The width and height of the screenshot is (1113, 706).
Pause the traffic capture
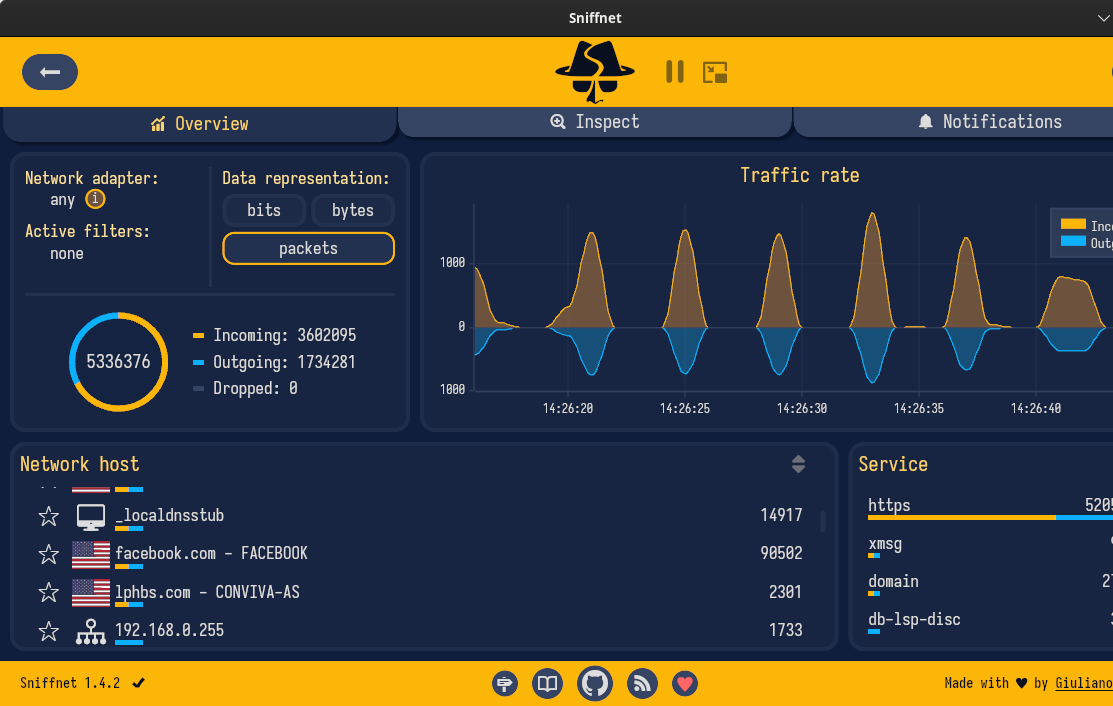pos(675,72)
